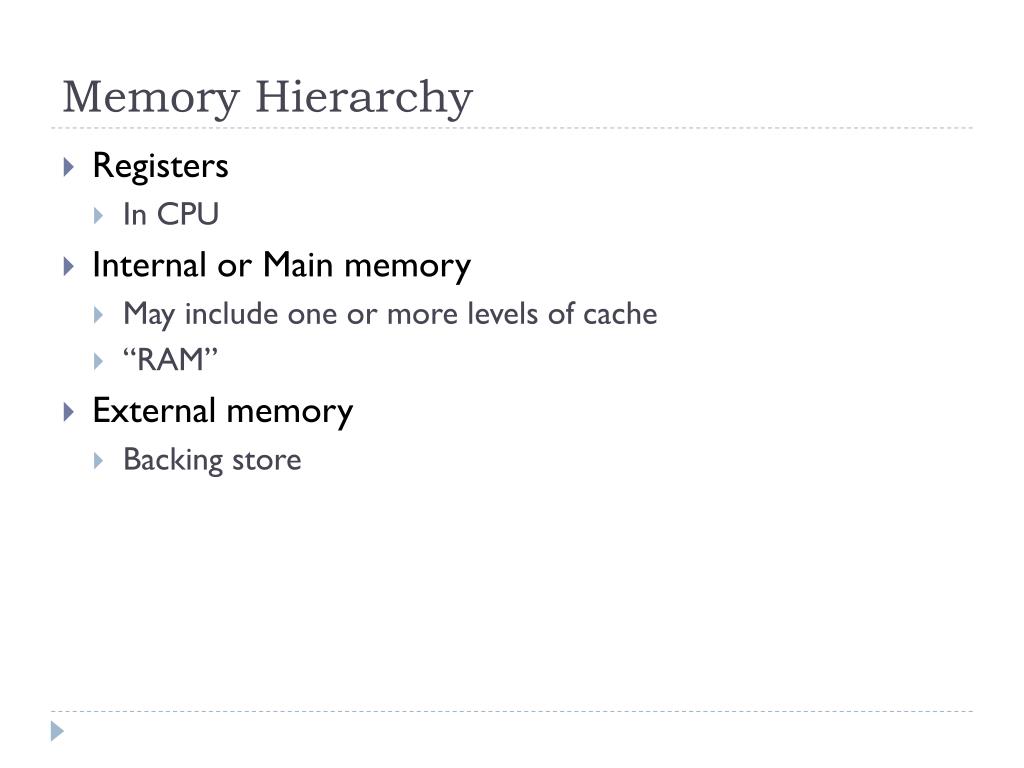Viewport: 1024px width, 768px height.
Task: Click the Backing store sub-item text
Action: (x=212, y=460)
